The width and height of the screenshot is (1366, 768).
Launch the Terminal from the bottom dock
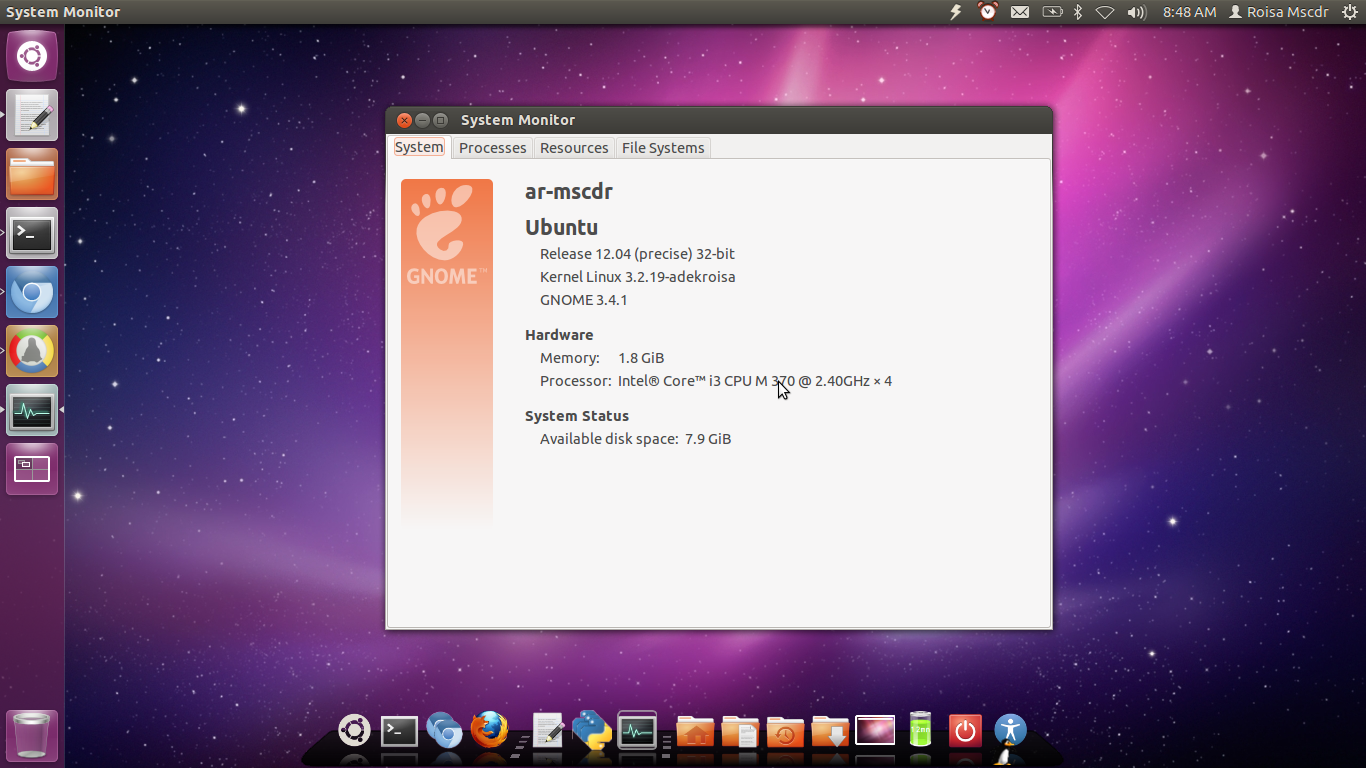pos(397,731)
